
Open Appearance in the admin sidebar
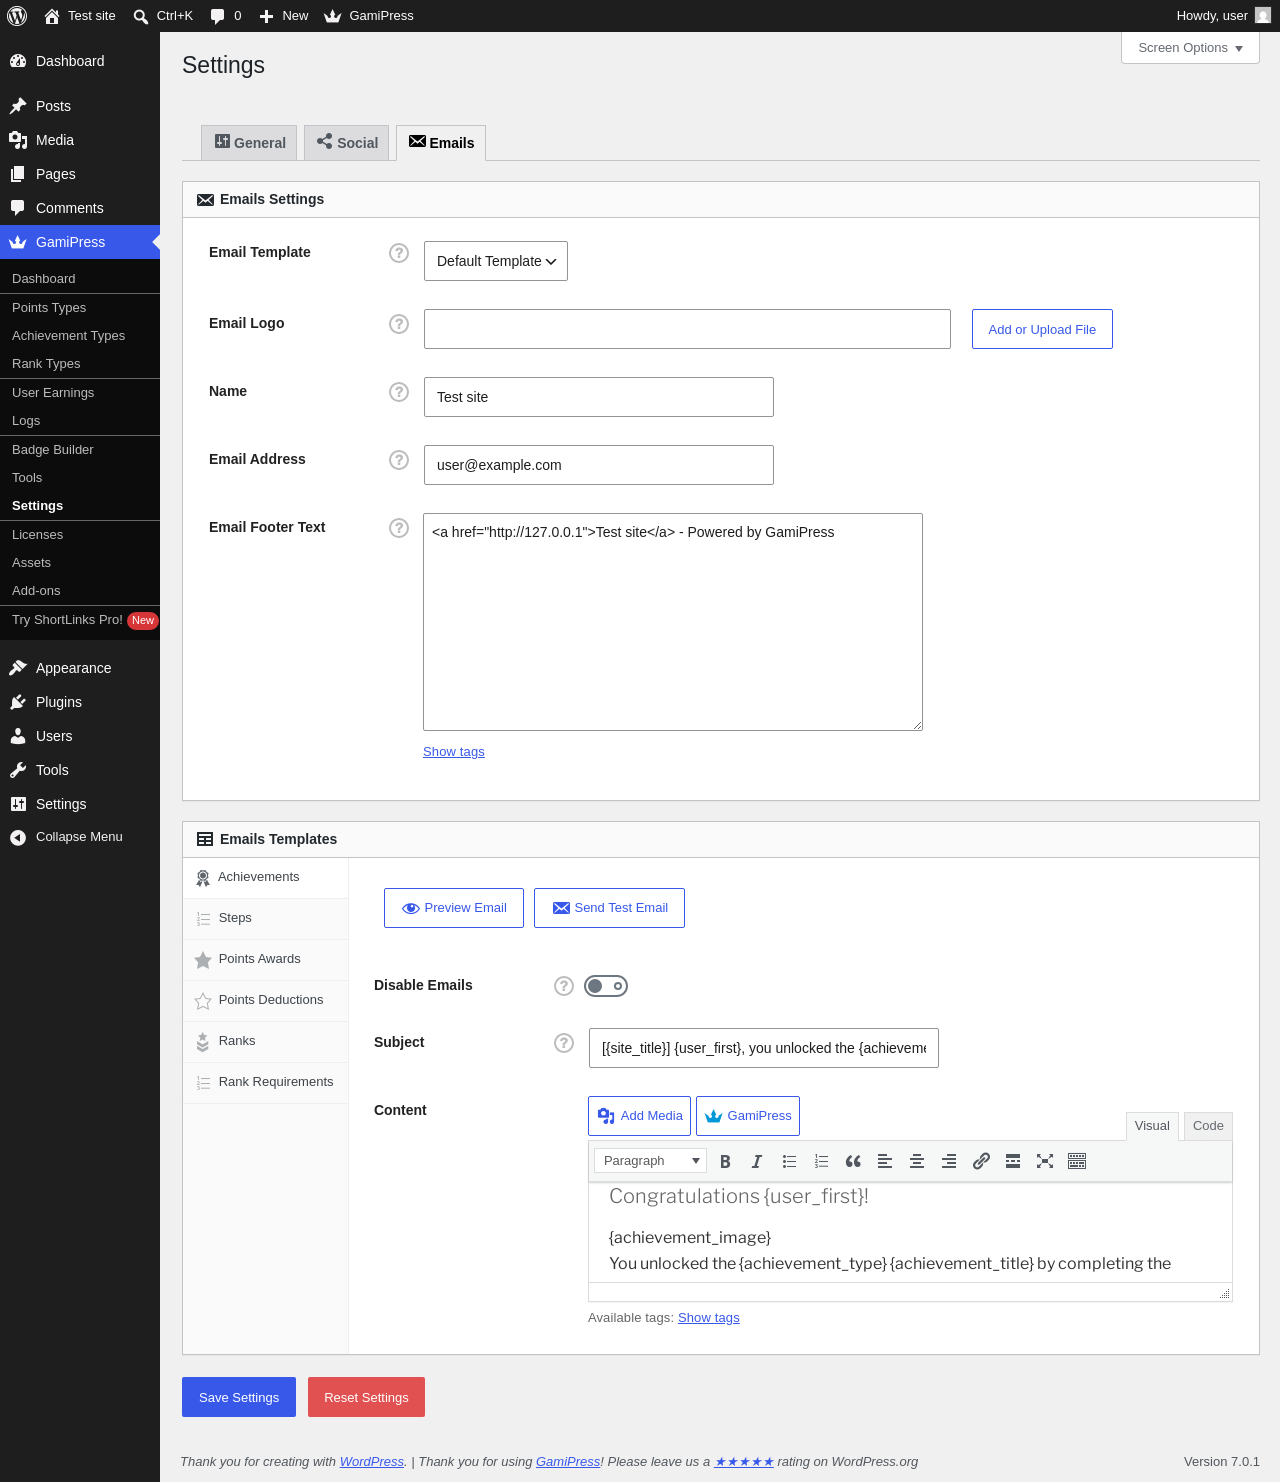click(x=80, y=668)
